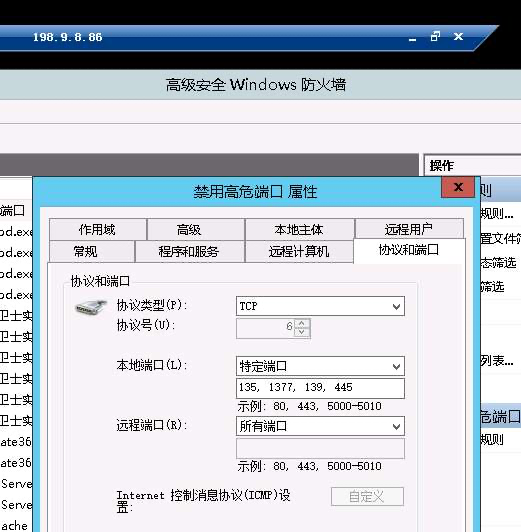Click the 自定义 ICMP button
The image size is (521, 532).
[x=367, y=496]
